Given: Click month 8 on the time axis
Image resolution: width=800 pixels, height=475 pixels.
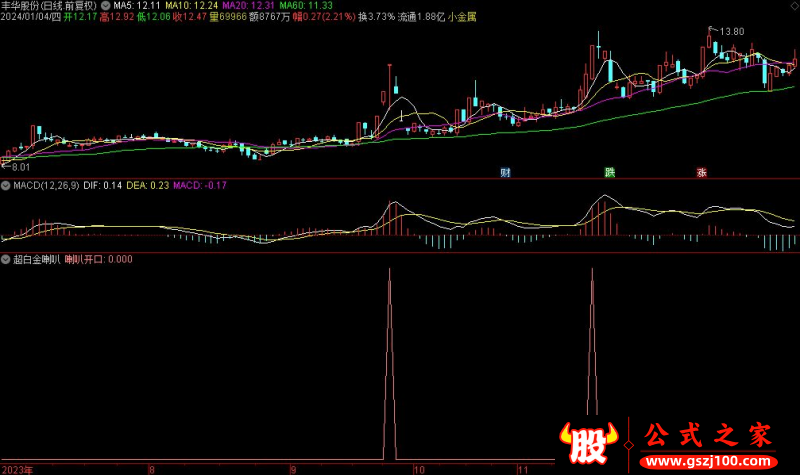Looking at the screenshot, I should [x=152, y=470].
